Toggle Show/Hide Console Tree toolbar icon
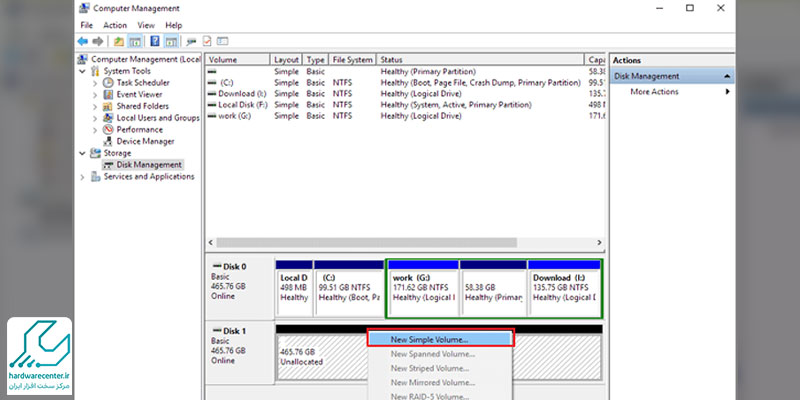 point(135,41)
